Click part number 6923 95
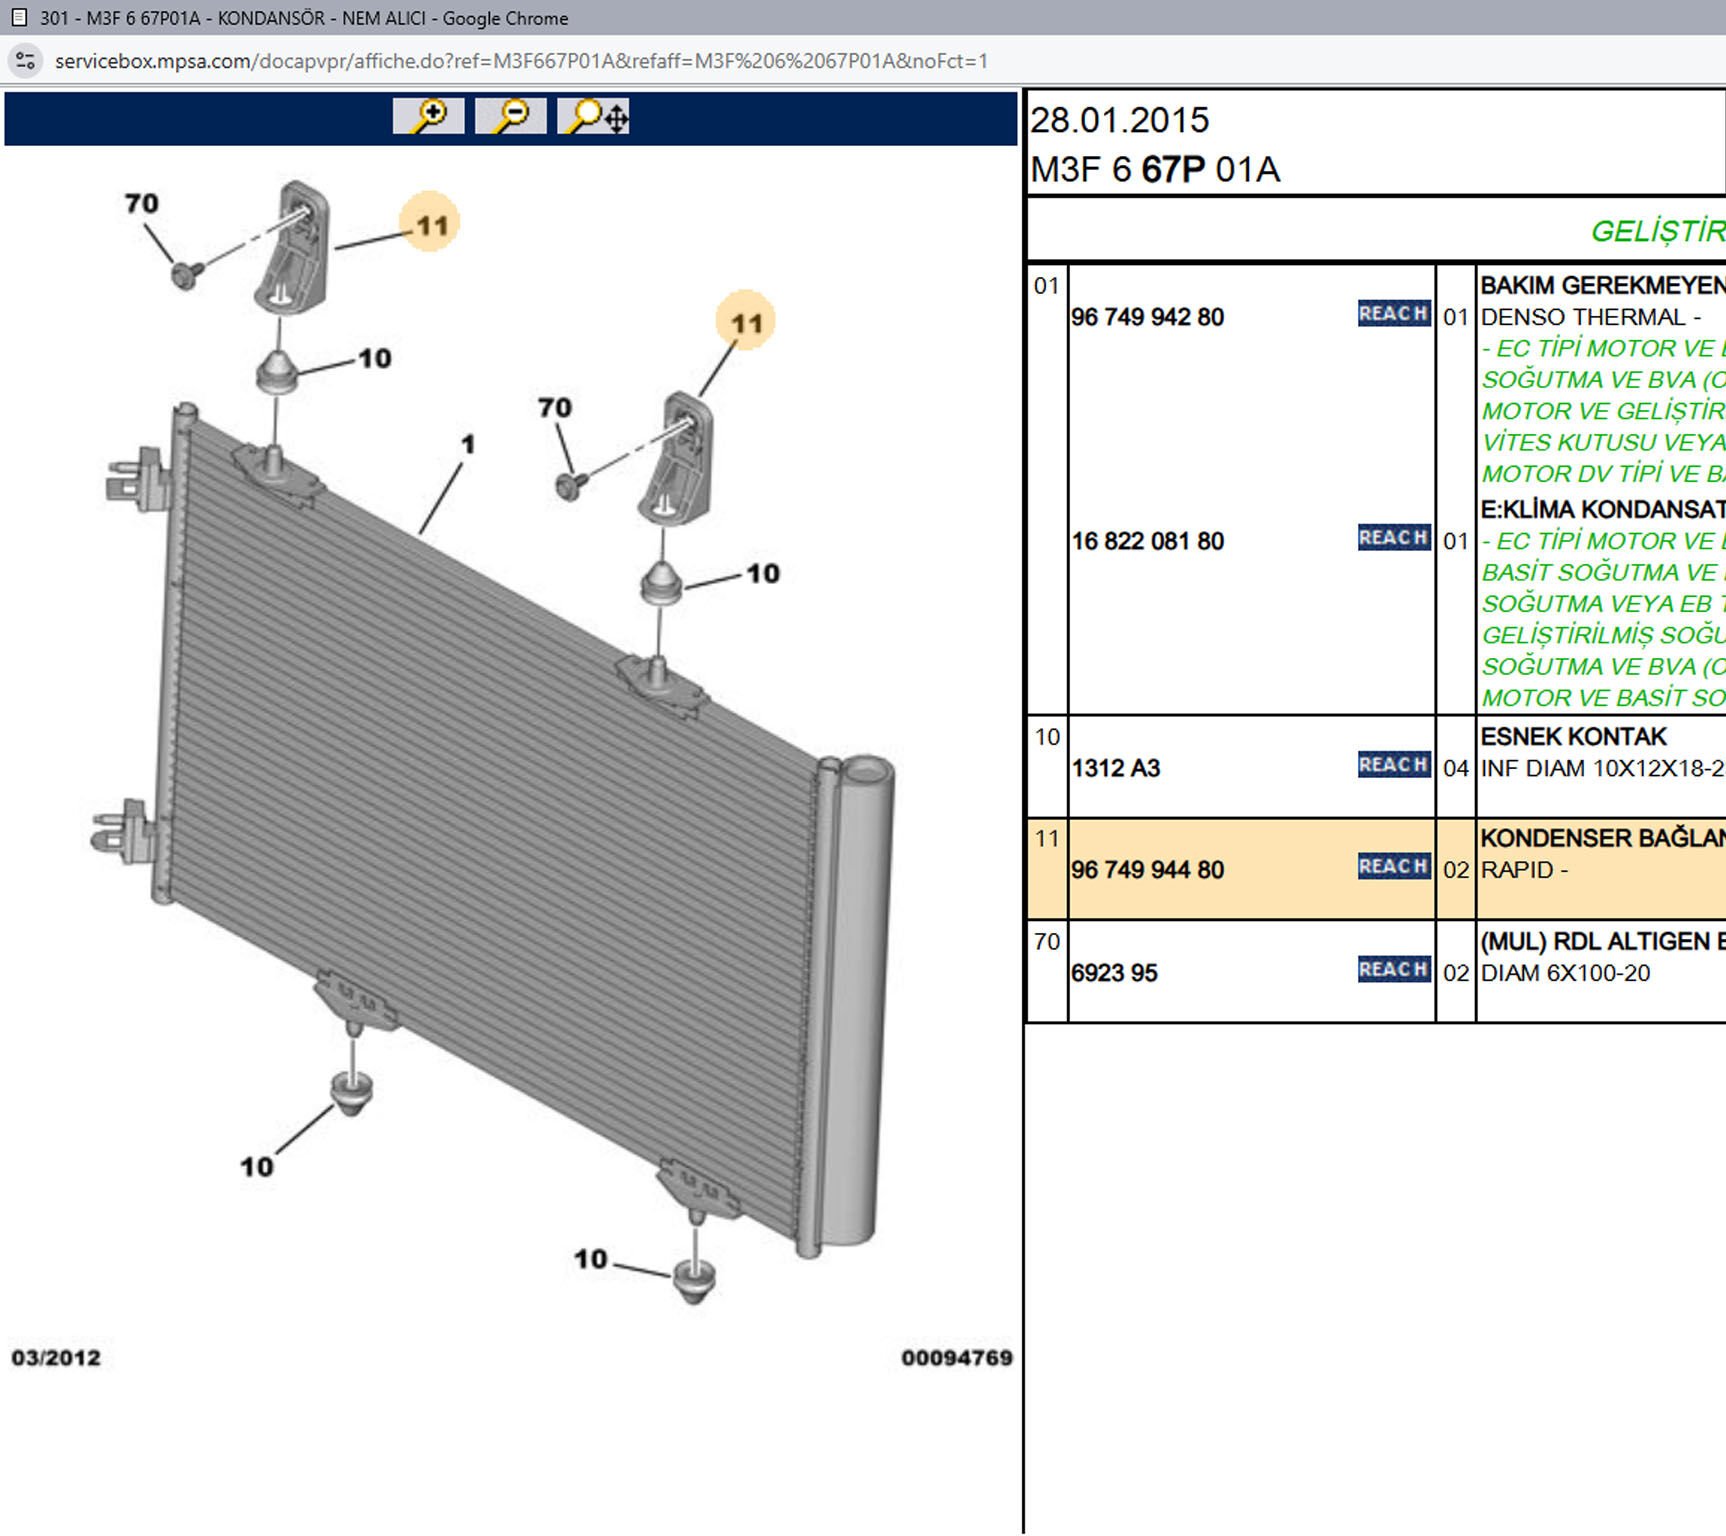 pyautogui.click(x=1114, y=973)
